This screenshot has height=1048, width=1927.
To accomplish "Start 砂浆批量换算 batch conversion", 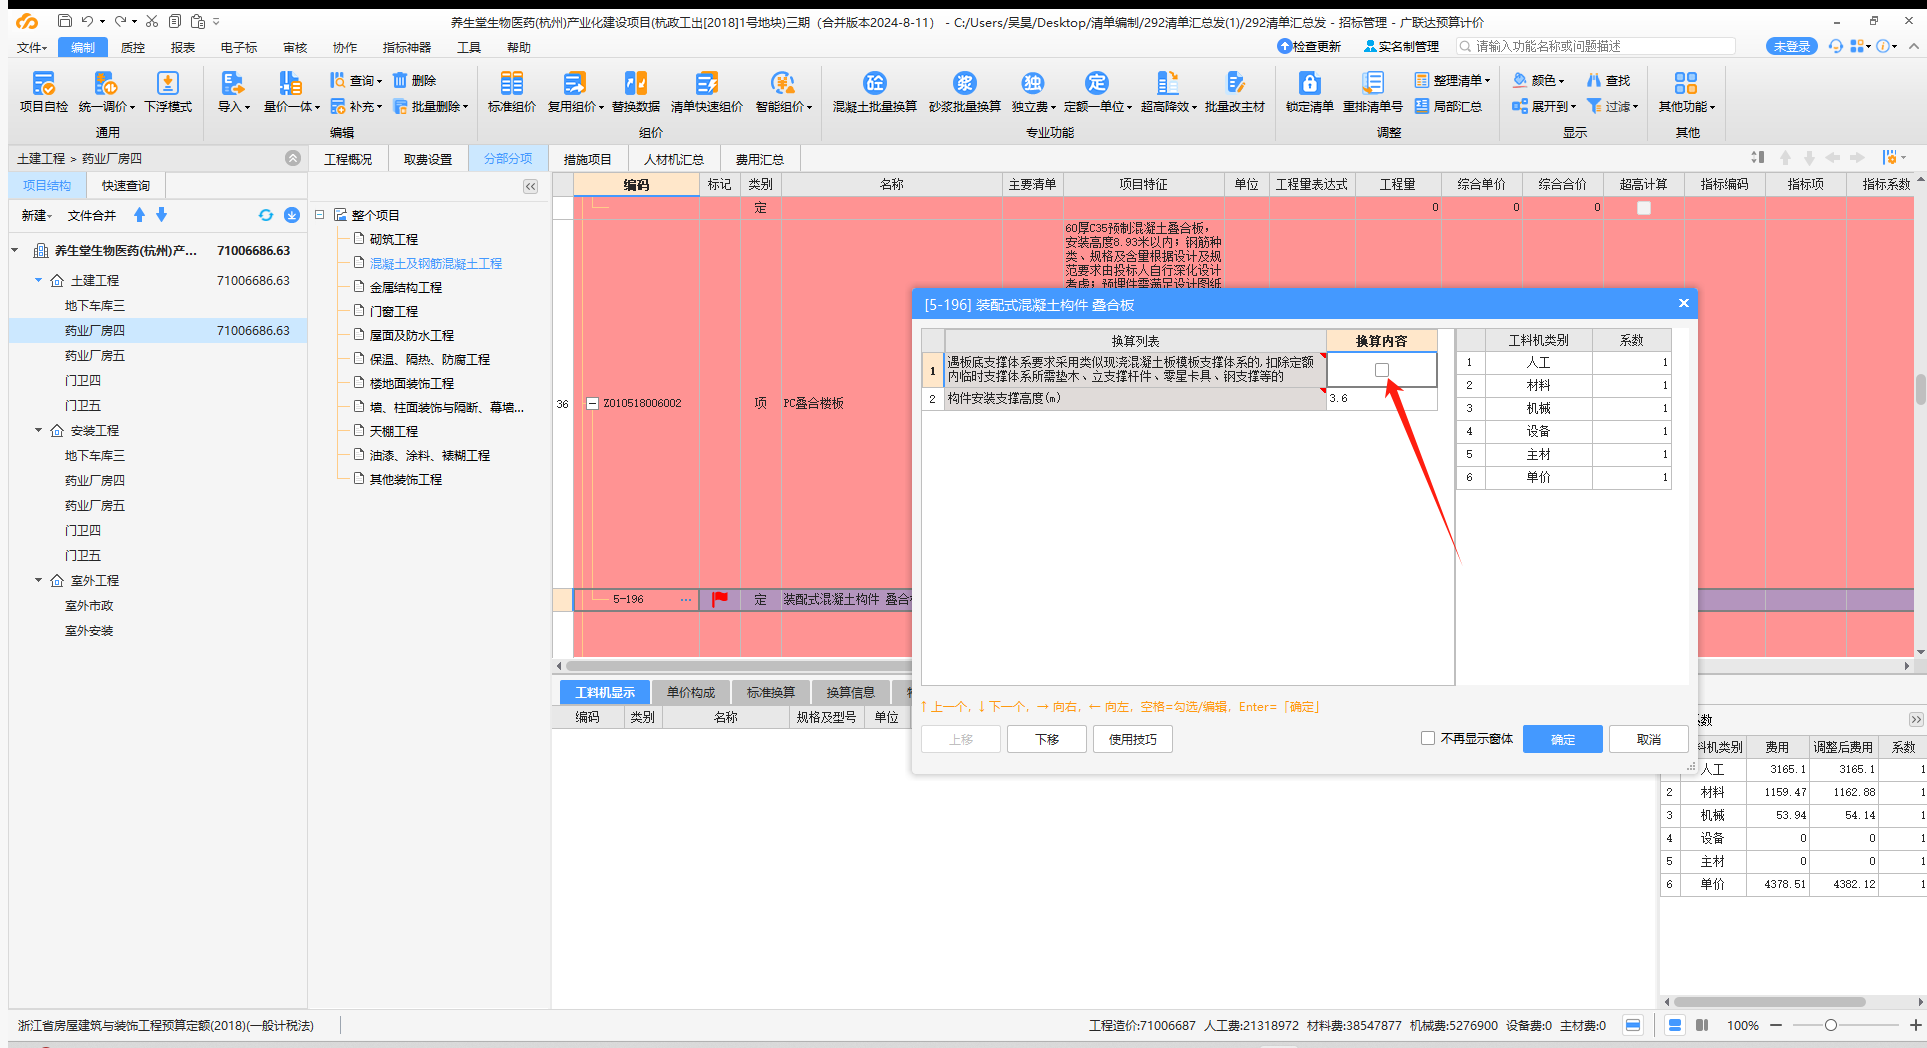I will click(965, 91).
